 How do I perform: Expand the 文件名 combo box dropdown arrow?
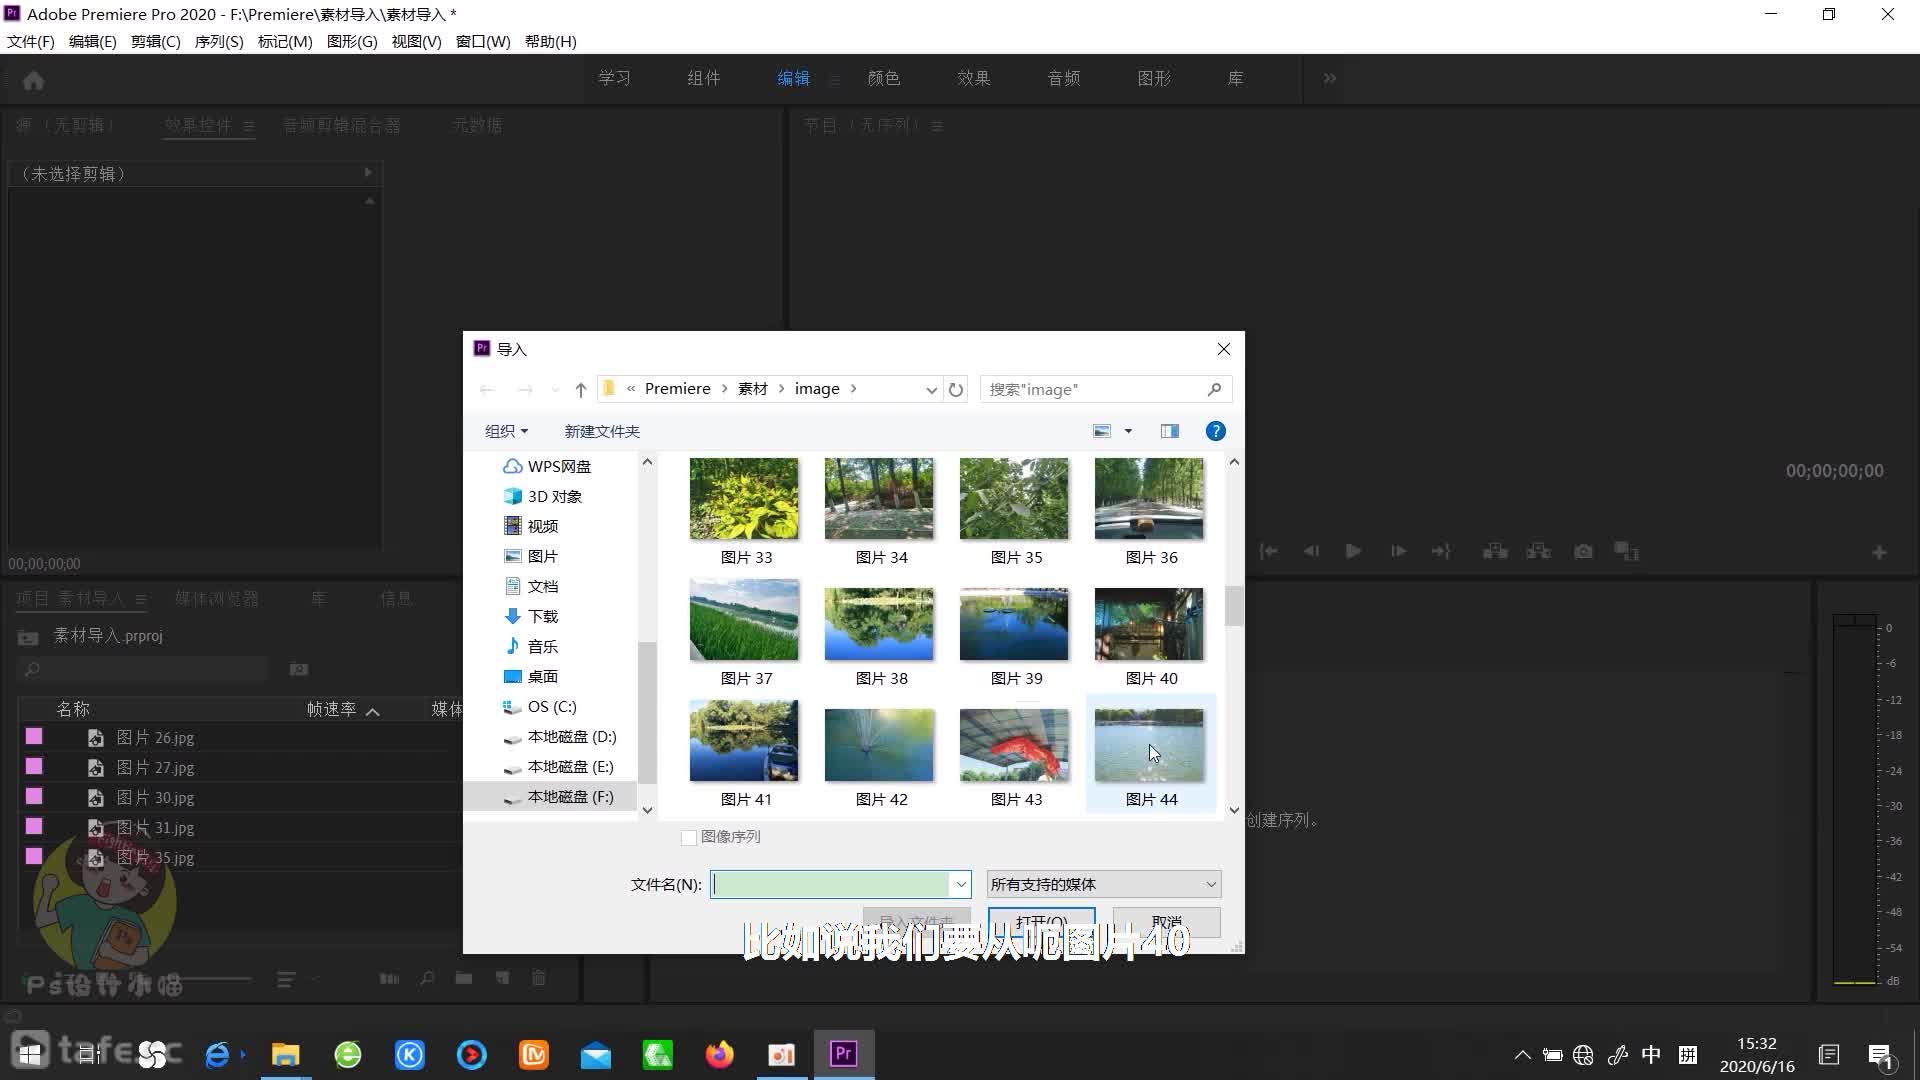click(960, 884)
